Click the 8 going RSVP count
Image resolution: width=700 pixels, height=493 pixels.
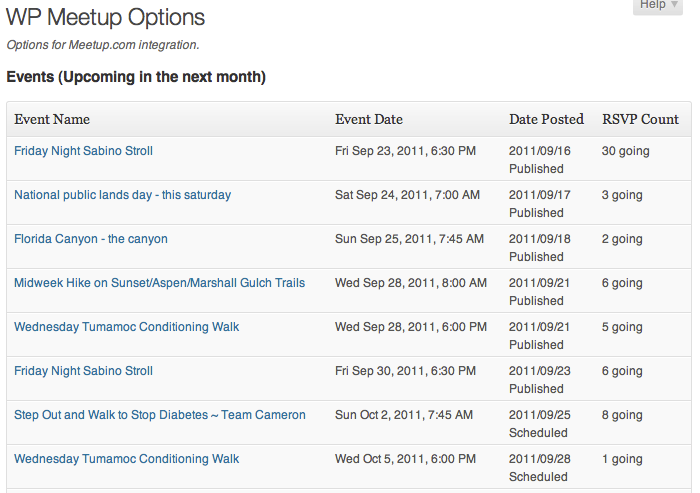(622, 415)
